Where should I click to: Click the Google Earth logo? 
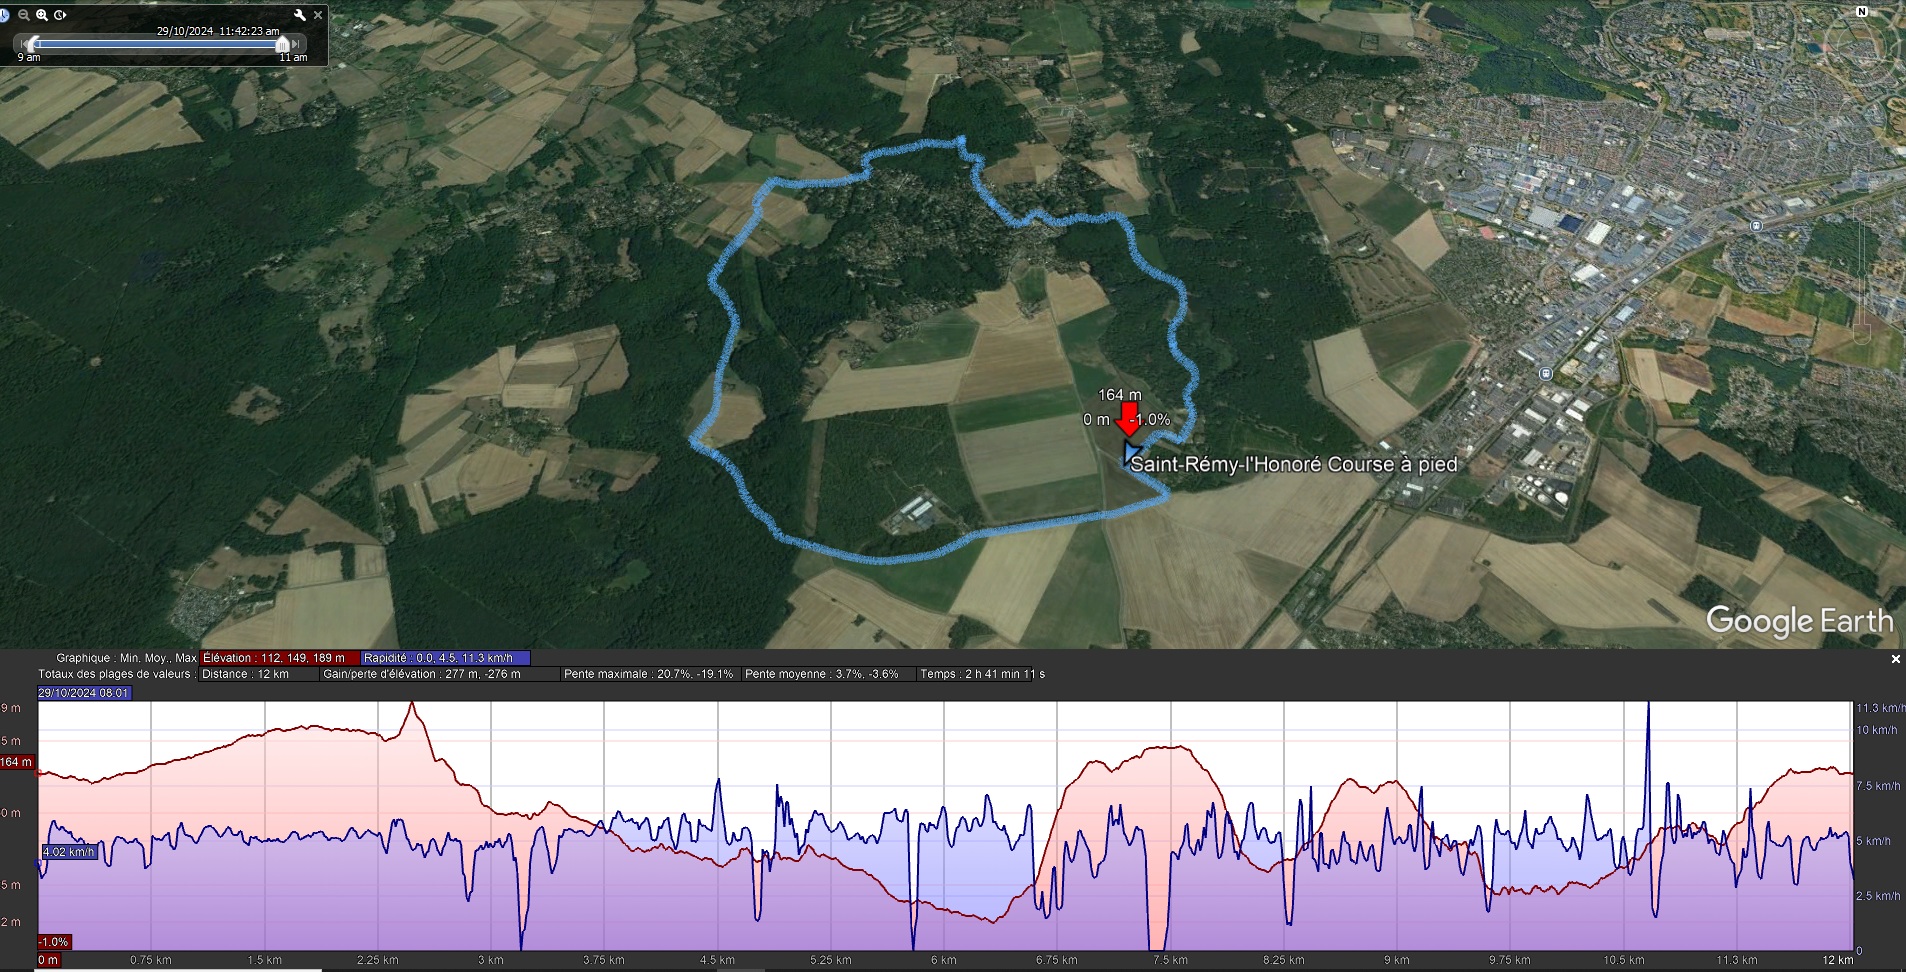(1799, 621)
